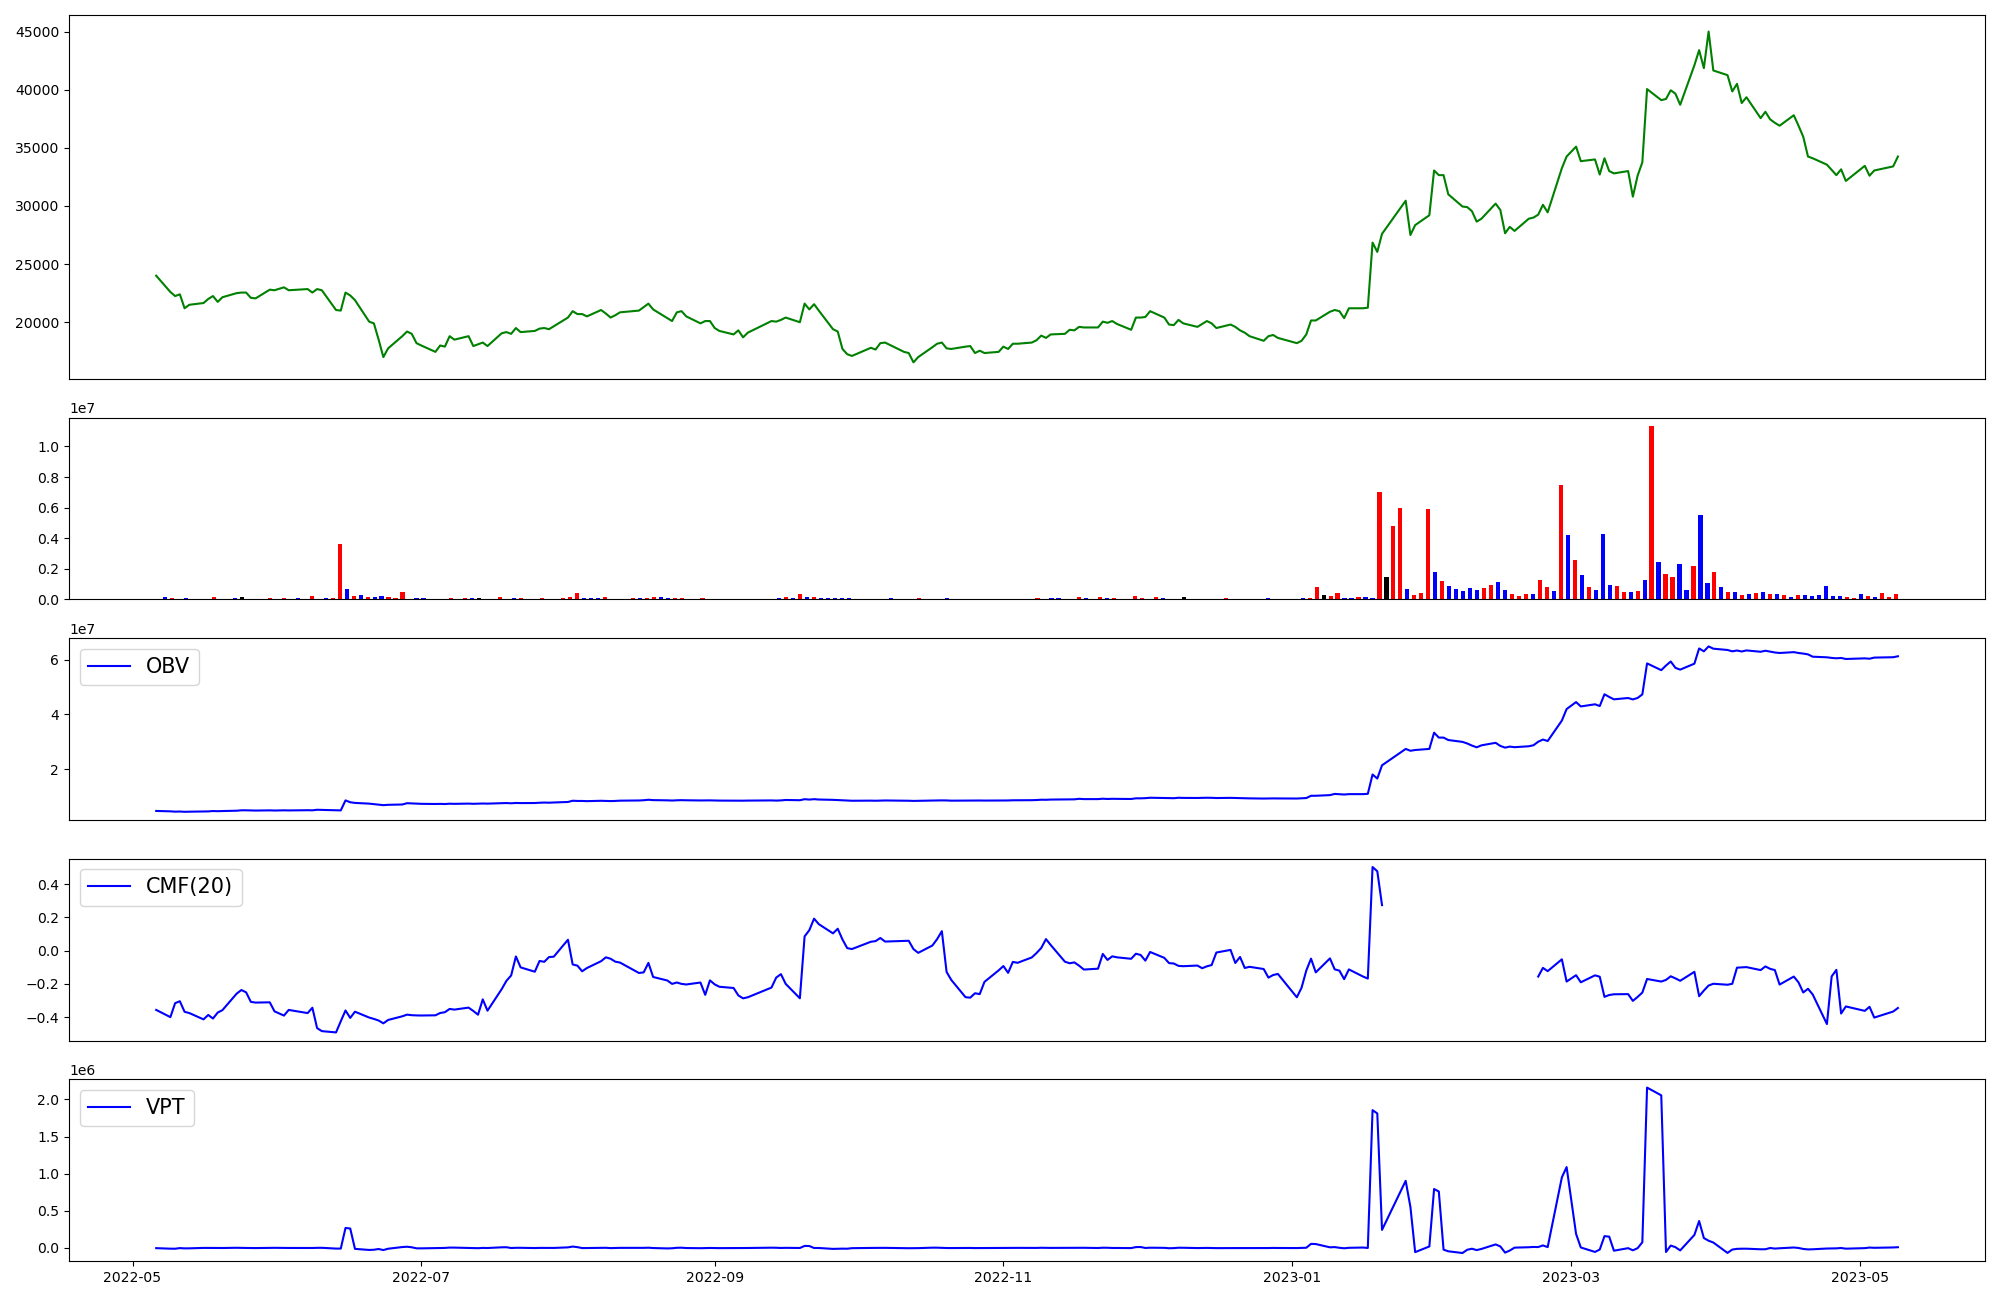Click the 2022-07 x-axis date label
Viewport: 2000px width, 1300px height.
tap(421, 1277)
